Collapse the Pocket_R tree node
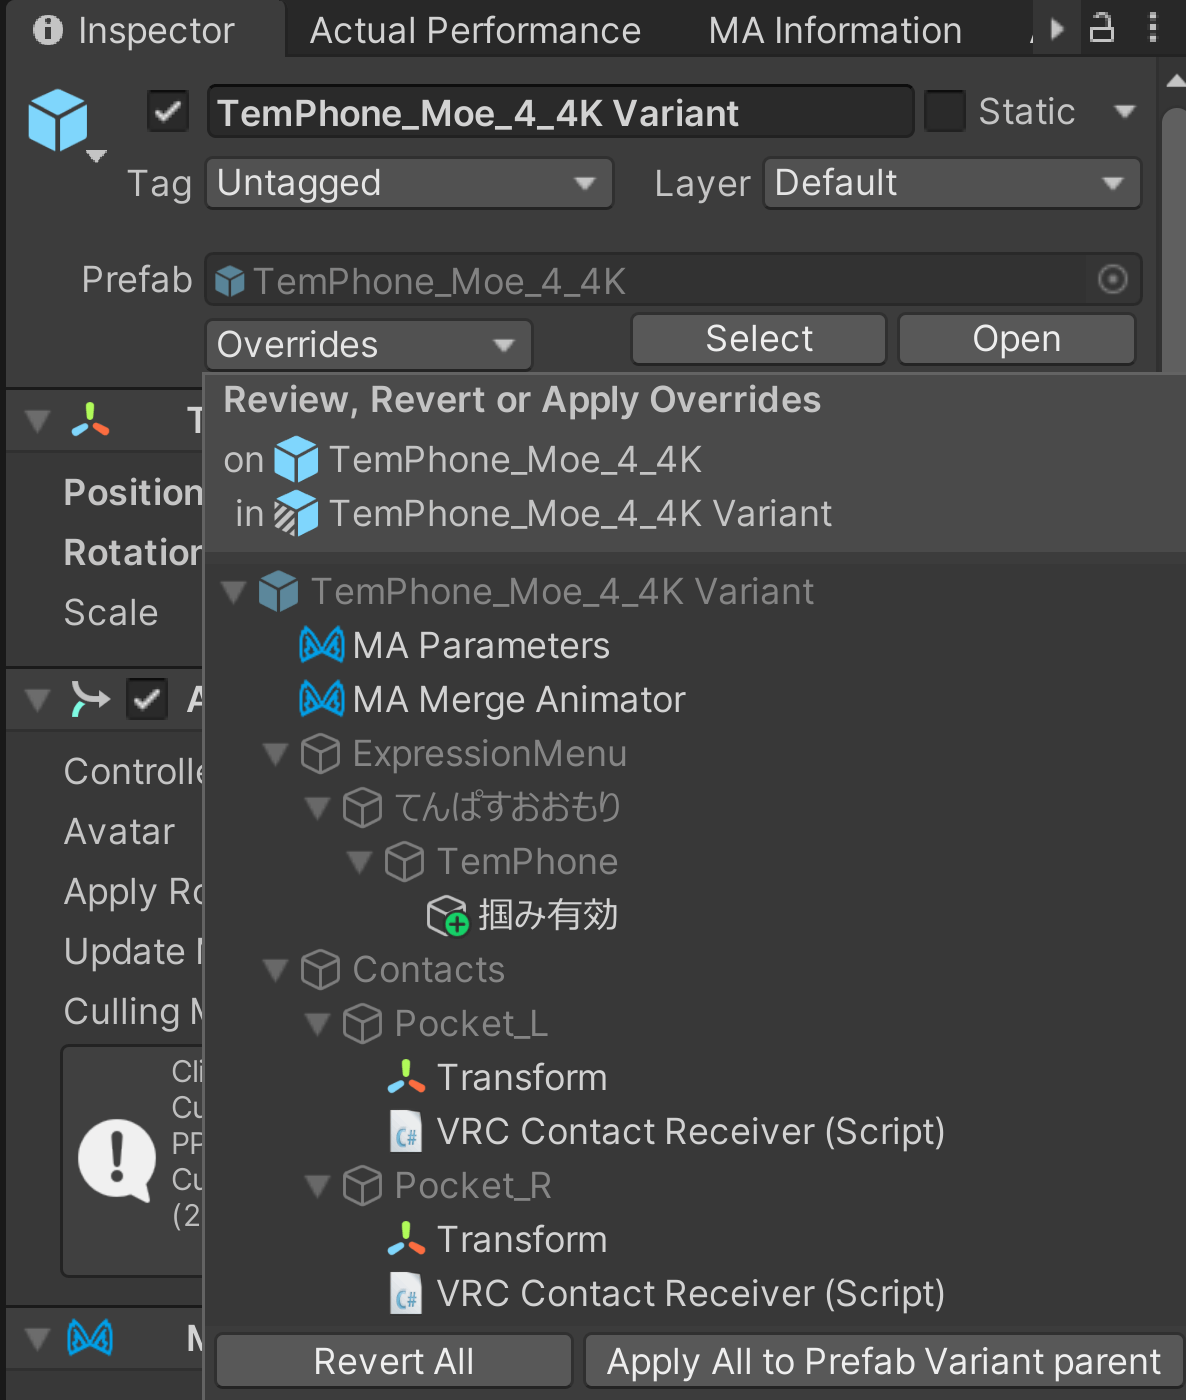Screen dimensions: 1186x1400 [x=318, y=1186]
